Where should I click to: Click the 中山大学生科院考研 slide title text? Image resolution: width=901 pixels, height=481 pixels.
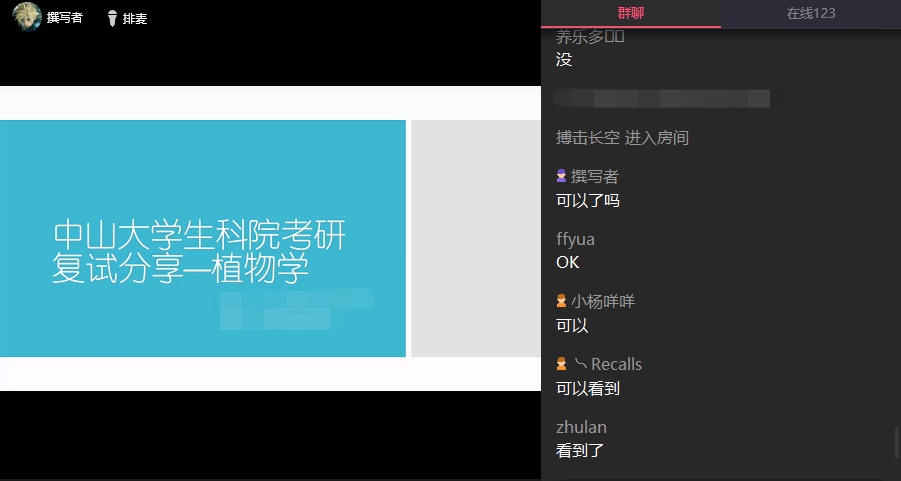click(199, 236)
